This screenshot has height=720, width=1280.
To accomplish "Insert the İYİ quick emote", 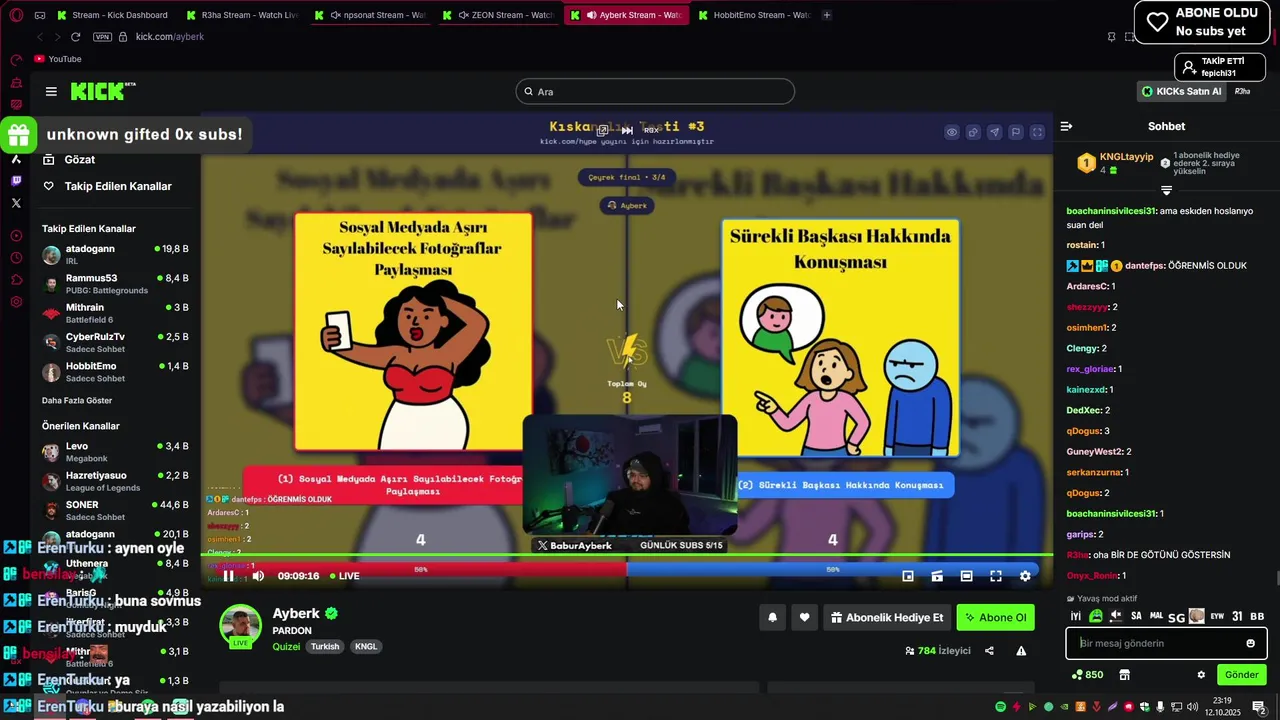I will tap(1076, 616).
